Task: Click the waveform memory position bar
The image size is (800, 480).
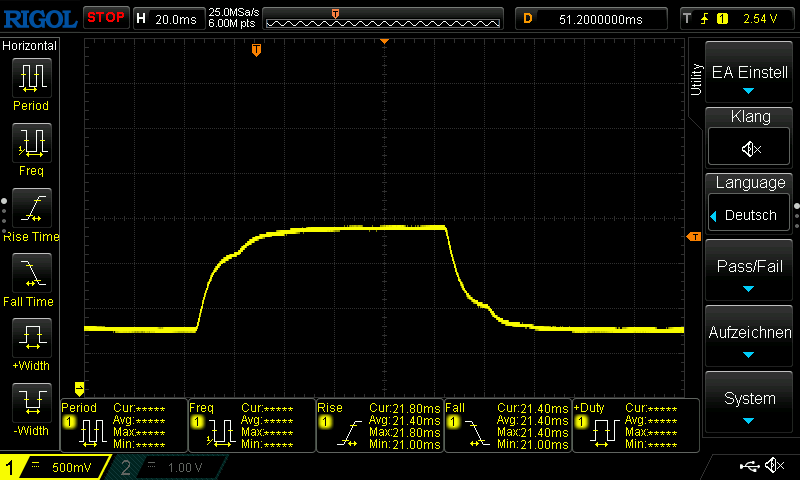Action: (385, 17)
